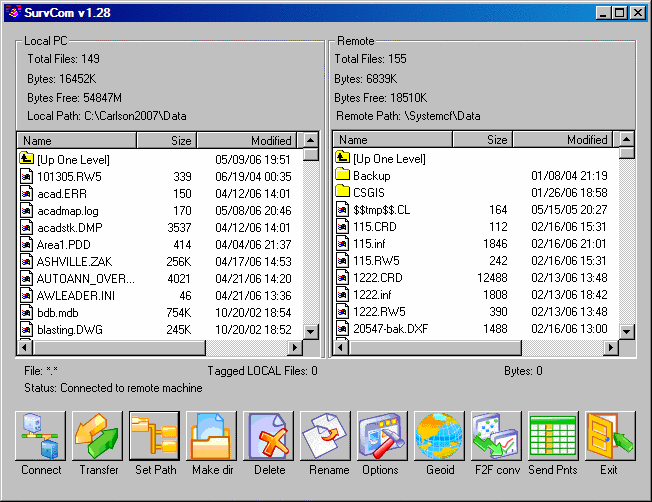Select the 115.RW5 remote file name
This screenshot has height=502, width=652.
(376, 260)
